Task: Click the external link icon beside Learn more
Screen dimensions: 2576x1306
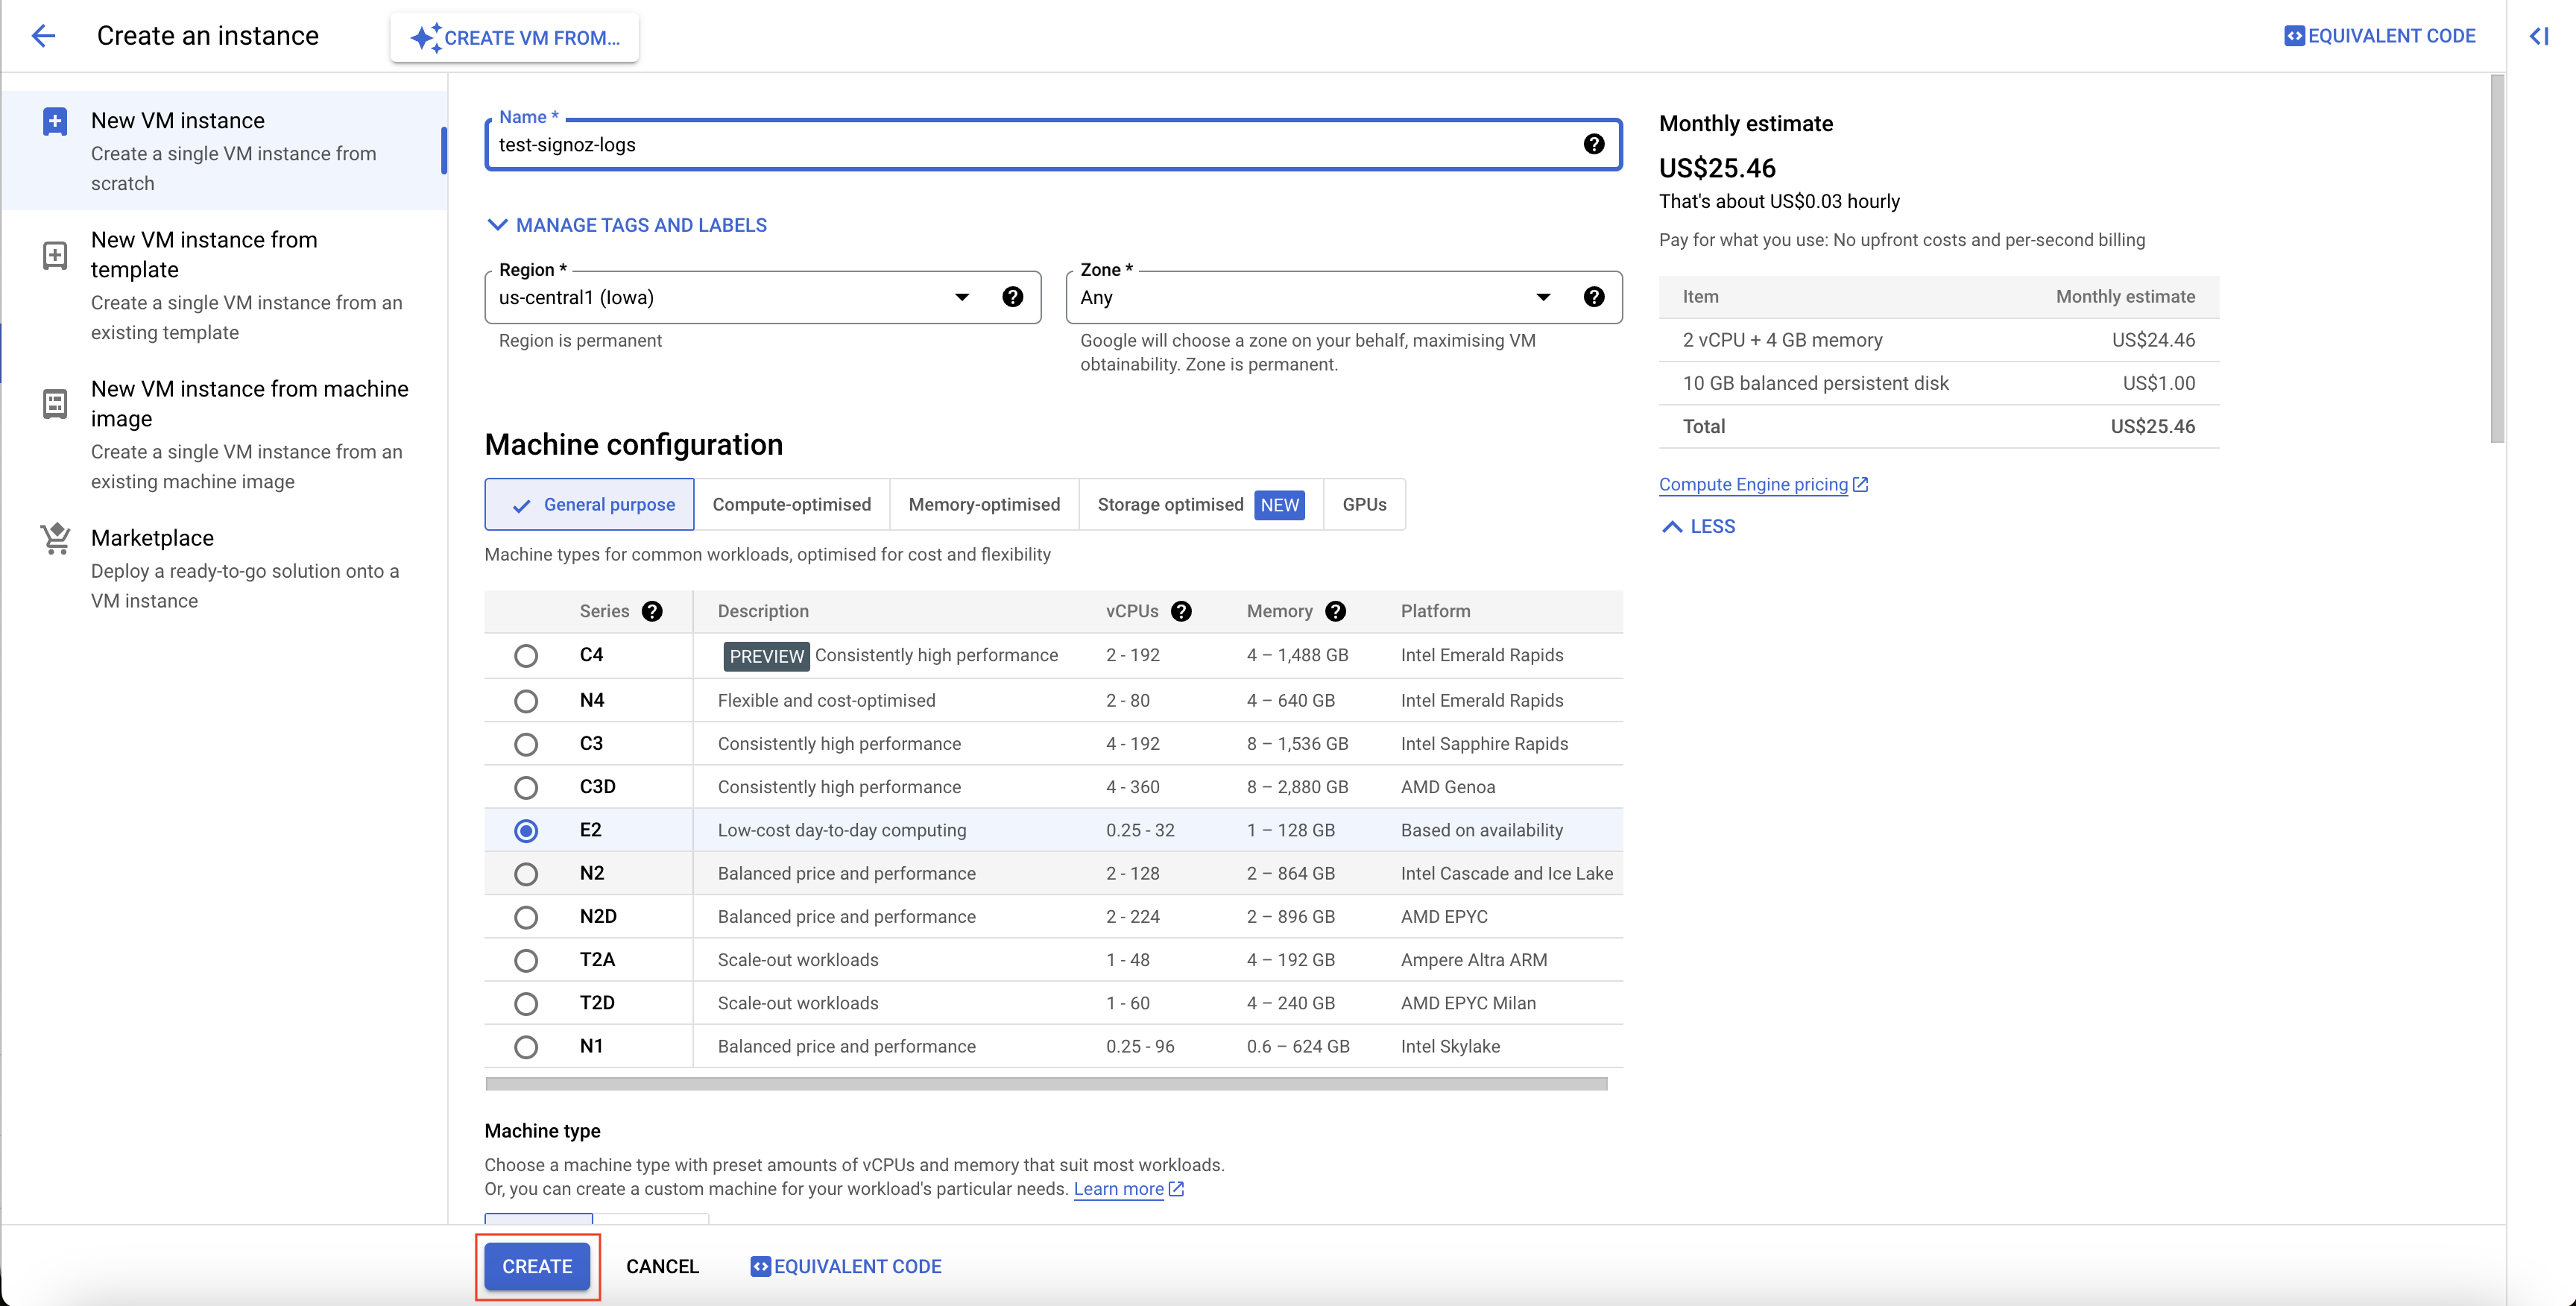Action: 1177,1188
